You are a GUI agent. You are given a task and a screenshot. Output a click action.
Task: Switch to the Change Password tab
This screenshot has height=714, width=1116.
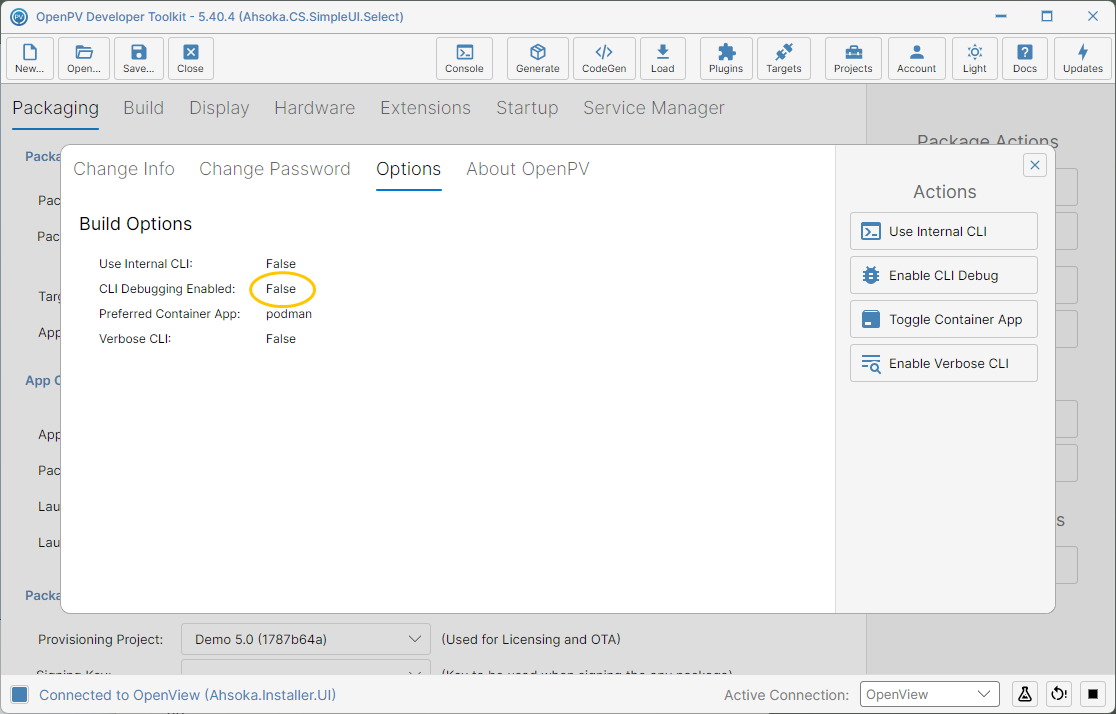[275, 169]
